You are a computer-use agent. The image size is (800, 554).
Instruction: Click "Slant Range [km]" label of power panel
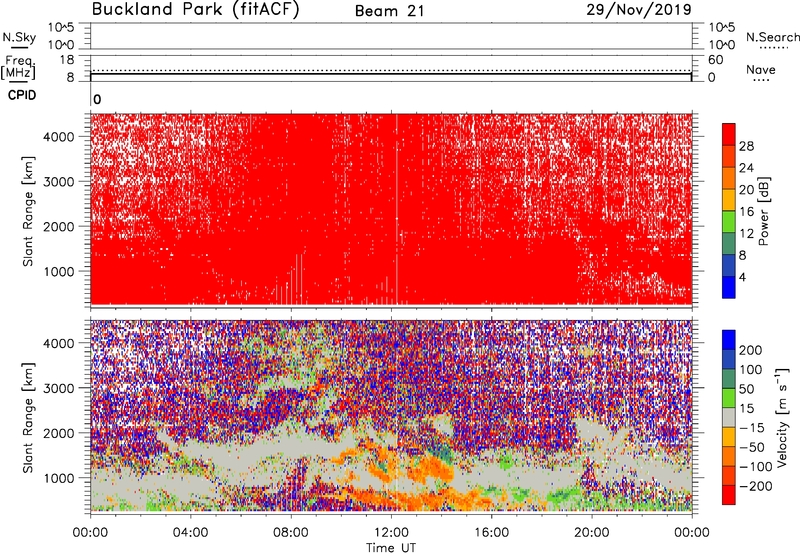click(28, 211)
